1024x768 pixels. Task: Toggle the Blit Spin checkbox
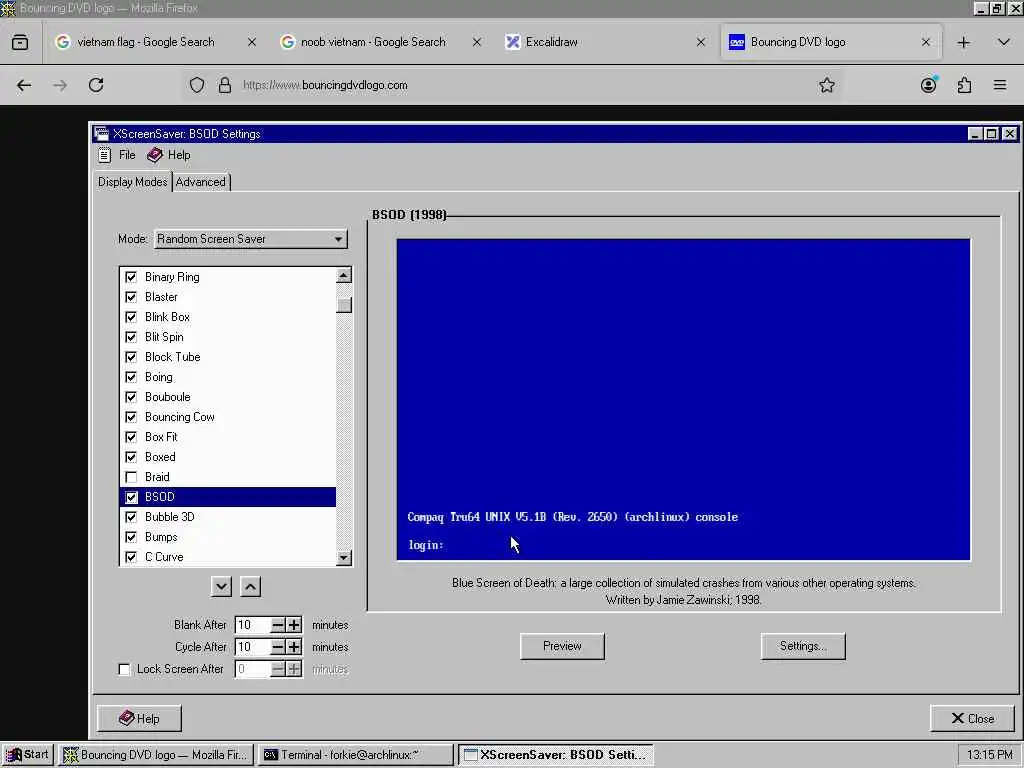point(131,337)
